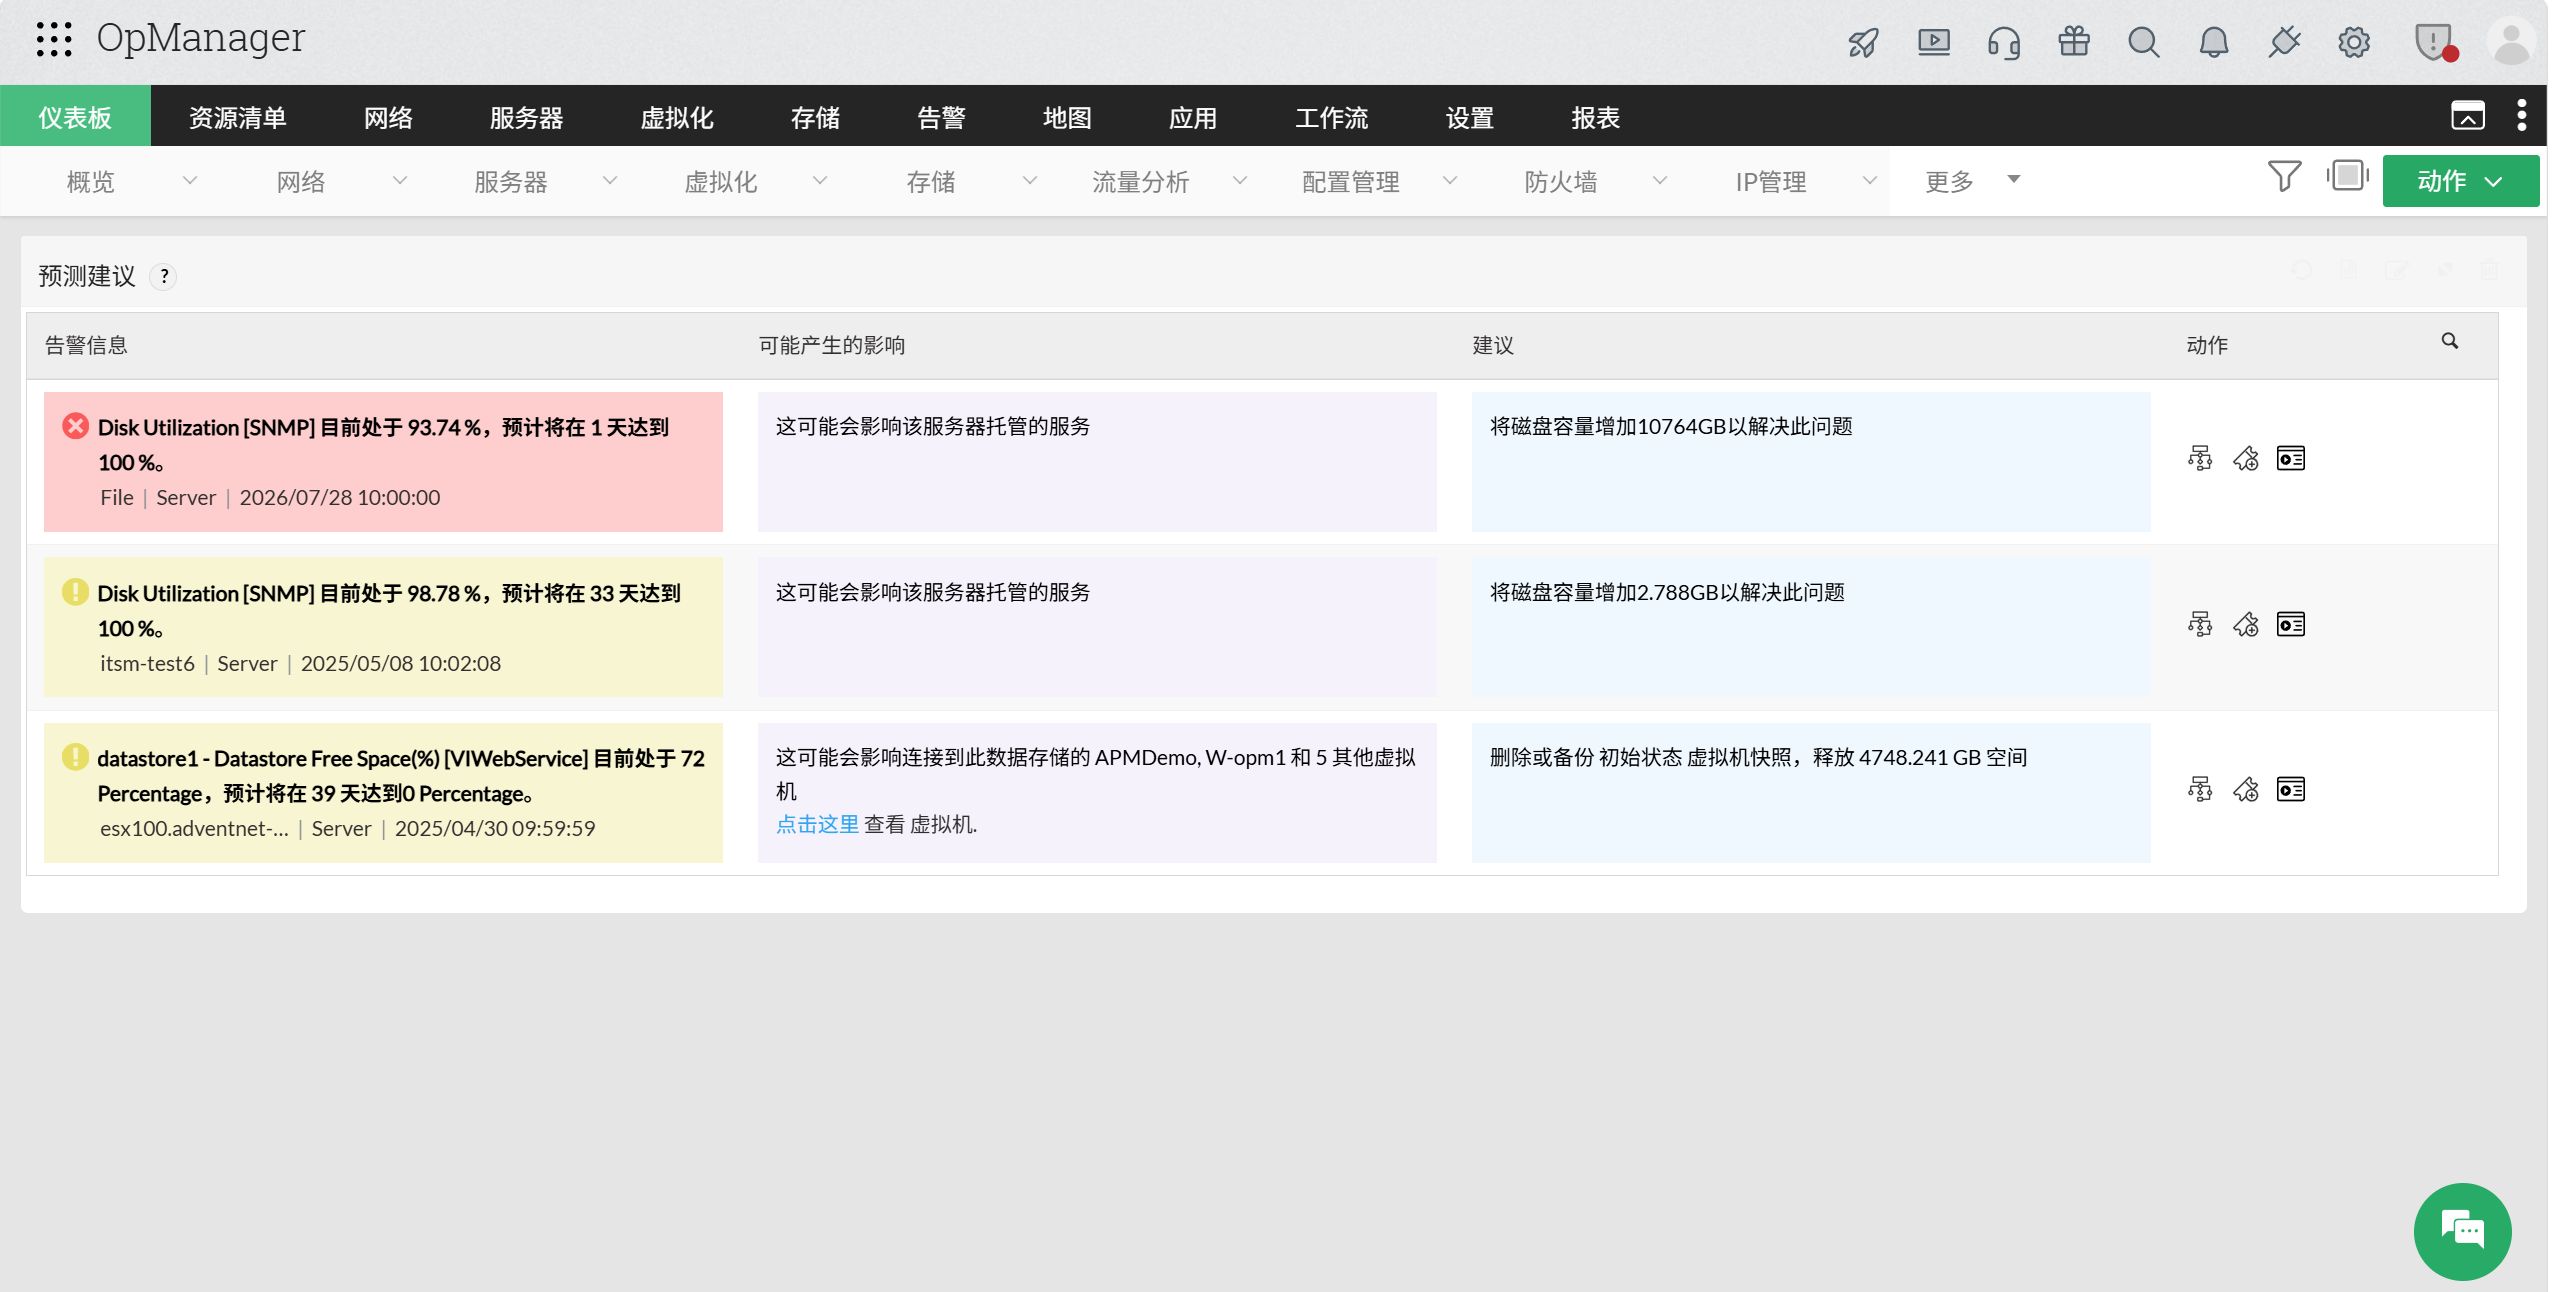The height and width of the screenshot is (1292, 2552).
Task: Open the Disk Utilization 98.78% alarm message
Action: (x=389, y=610)
